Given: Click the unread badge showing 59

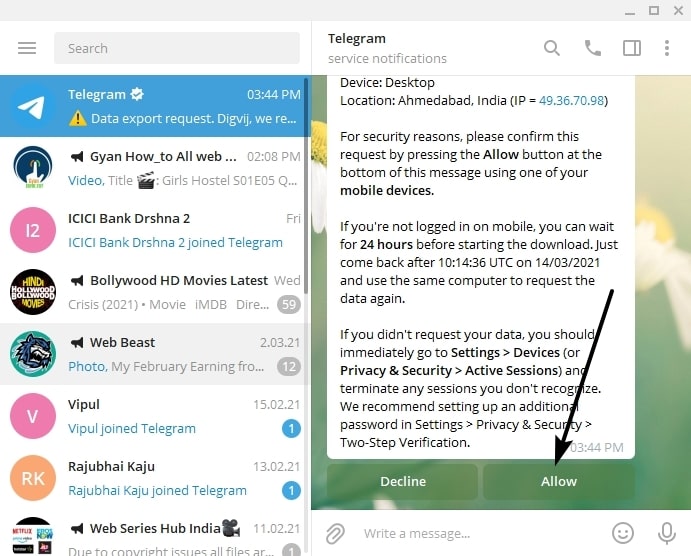Looking at the screenshot, I should (289, 304).
